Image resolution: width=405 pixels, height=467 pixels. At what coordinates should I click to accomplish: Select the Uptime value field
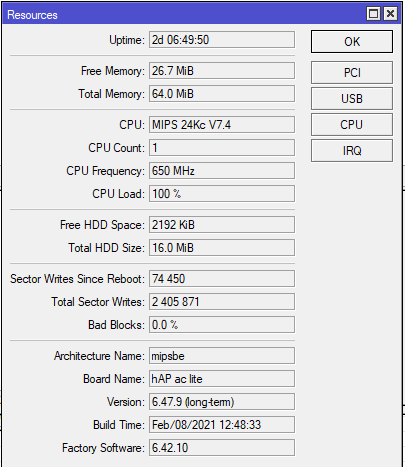[222, 40]
